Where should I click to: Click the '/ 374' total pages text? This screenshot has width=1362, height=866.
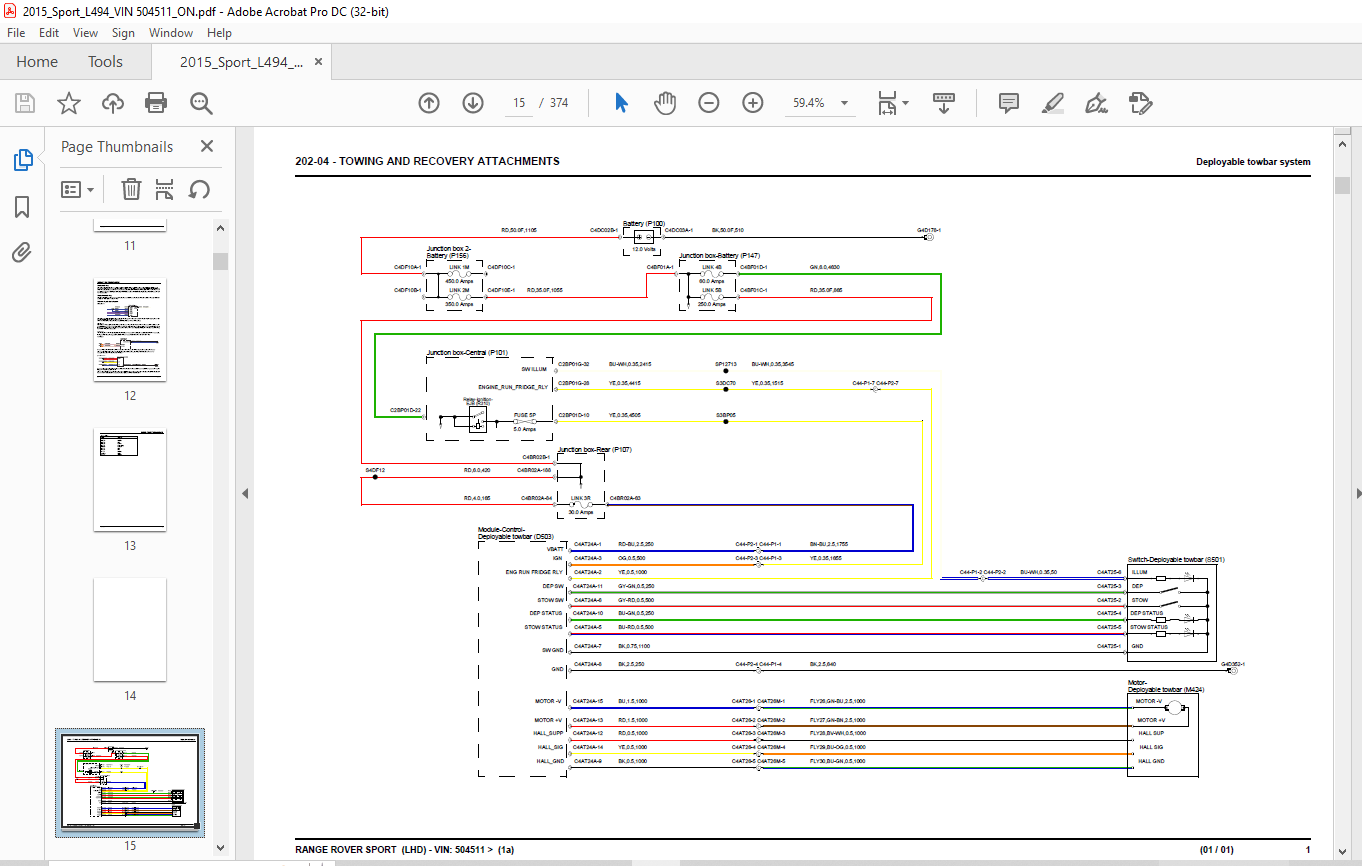[553, 103]
